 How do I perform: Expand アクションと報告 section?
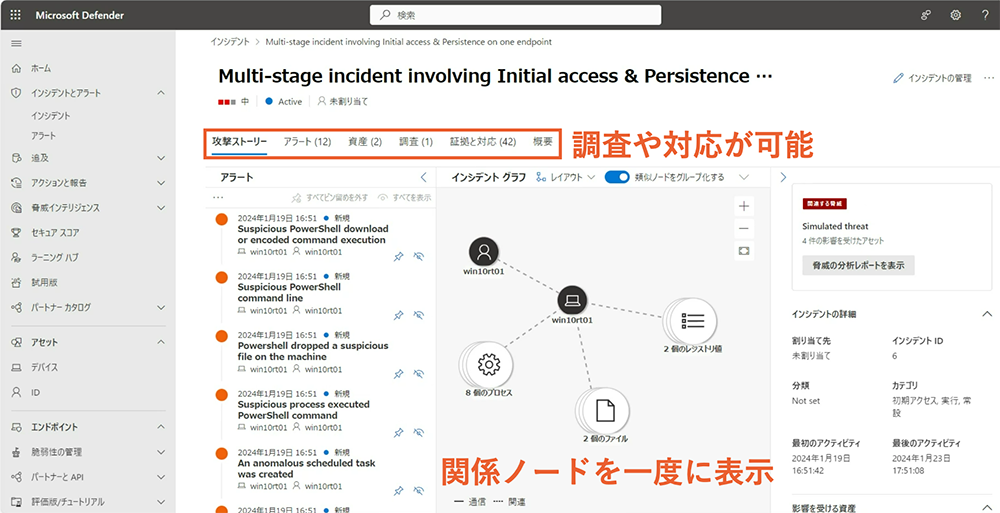click(x=161, y=183)
